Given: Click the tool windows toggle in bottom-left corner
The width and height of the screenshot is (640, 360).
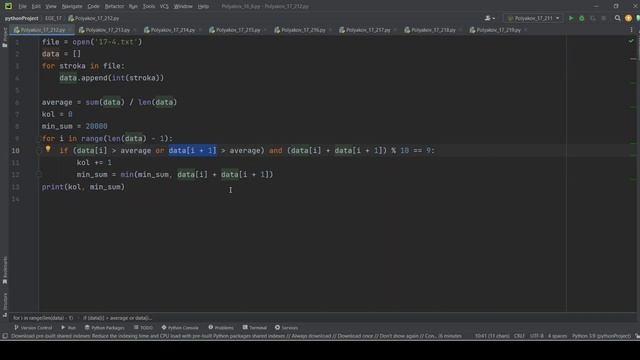Looking at the screenshot, I should click(x=5, y=336).
